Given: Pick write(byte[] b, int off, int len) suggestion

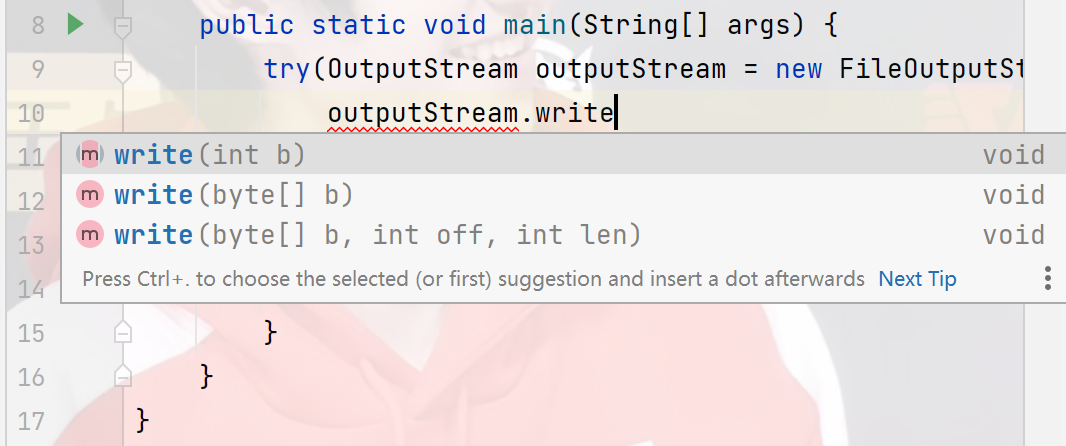Looking at the screenshot, I should (564, 235).
